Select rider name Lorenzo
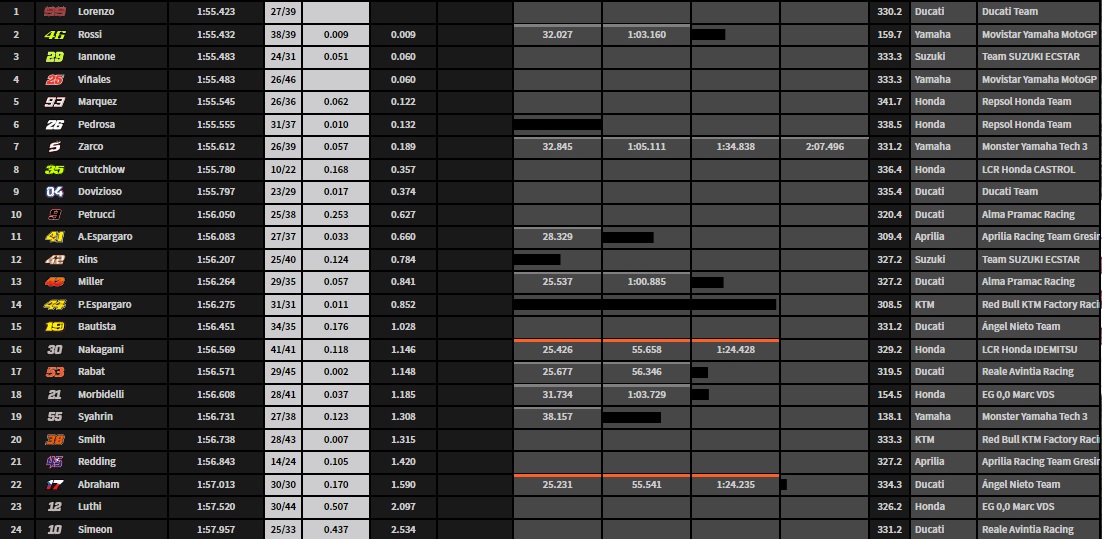 tap(96, 12)
